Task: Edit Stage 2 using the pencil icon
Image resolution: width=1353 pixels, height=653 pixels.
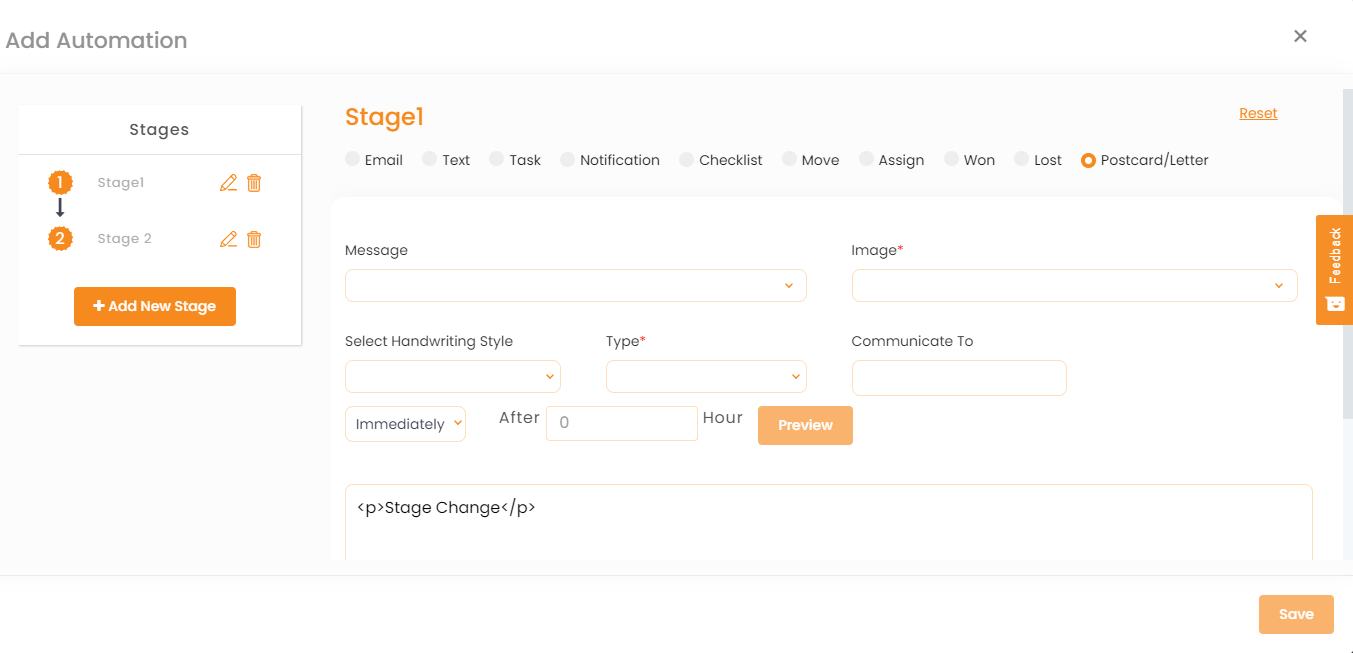Action: [x=228, y=239]
